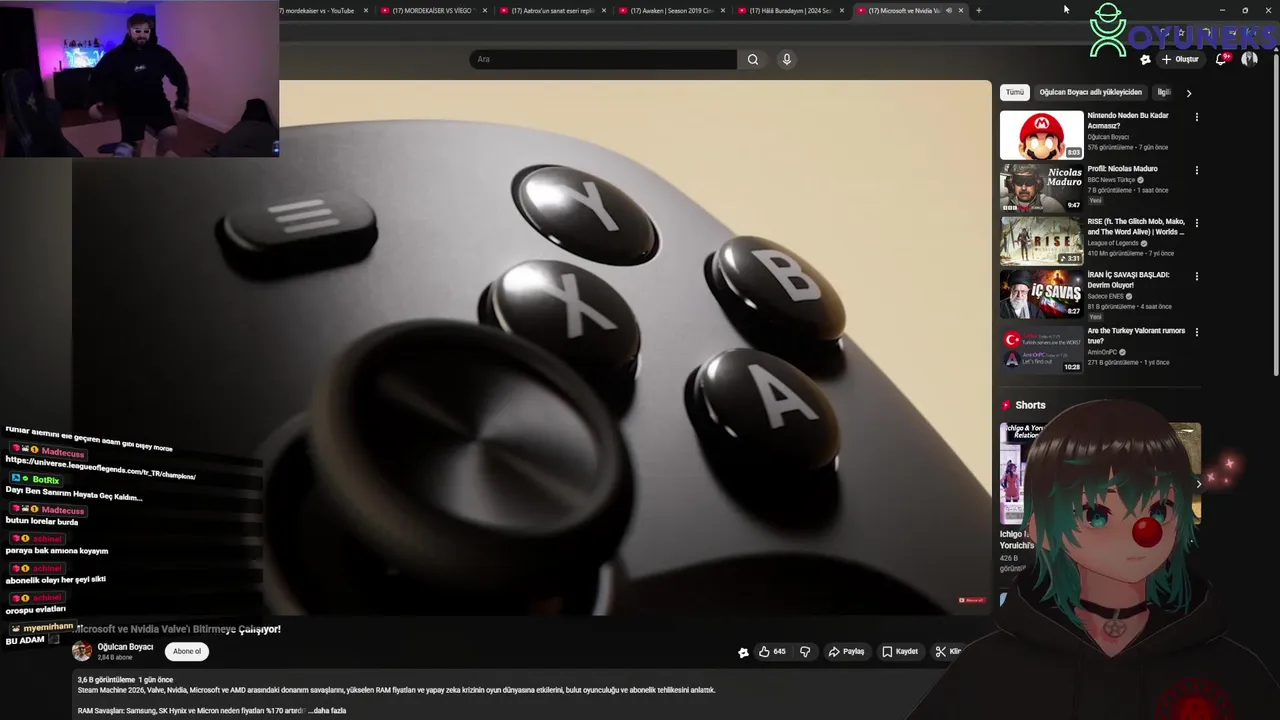Share the video with Paylaş
The image size is (1280, 720).
[x=846, y=652]
